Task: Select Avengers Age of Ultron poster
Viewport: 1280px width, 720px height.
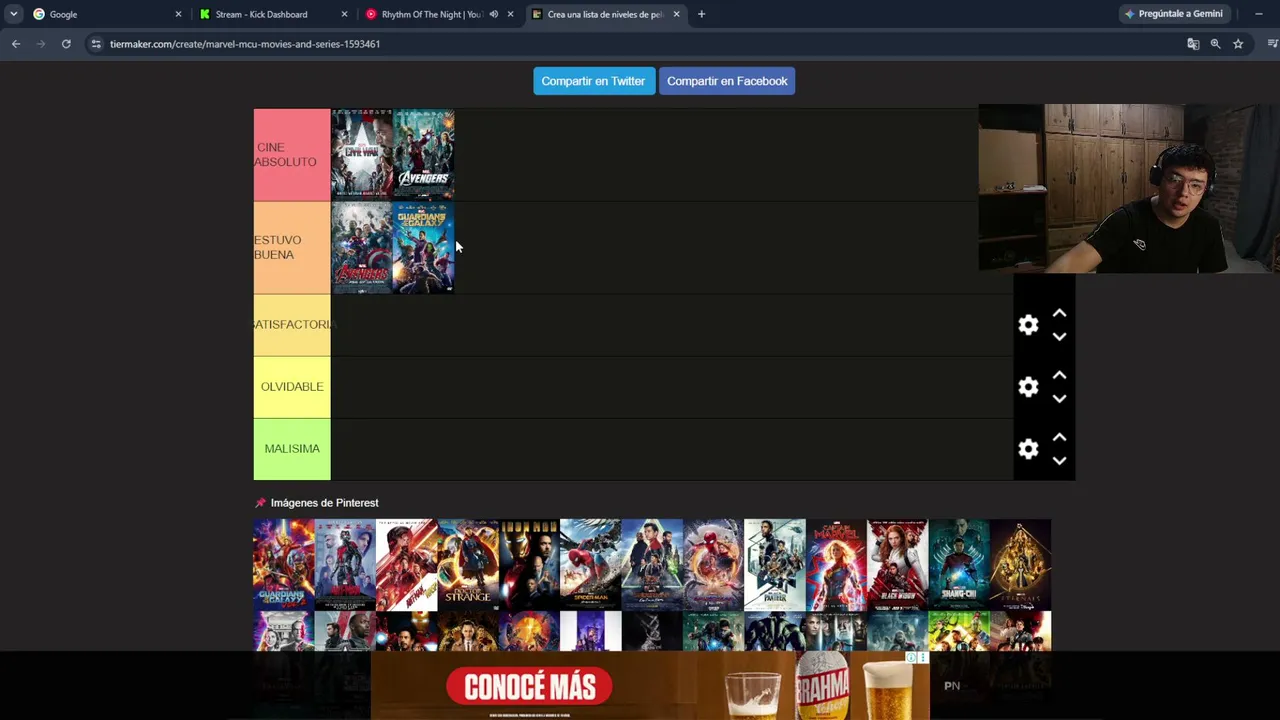Action: pos(362,247)
